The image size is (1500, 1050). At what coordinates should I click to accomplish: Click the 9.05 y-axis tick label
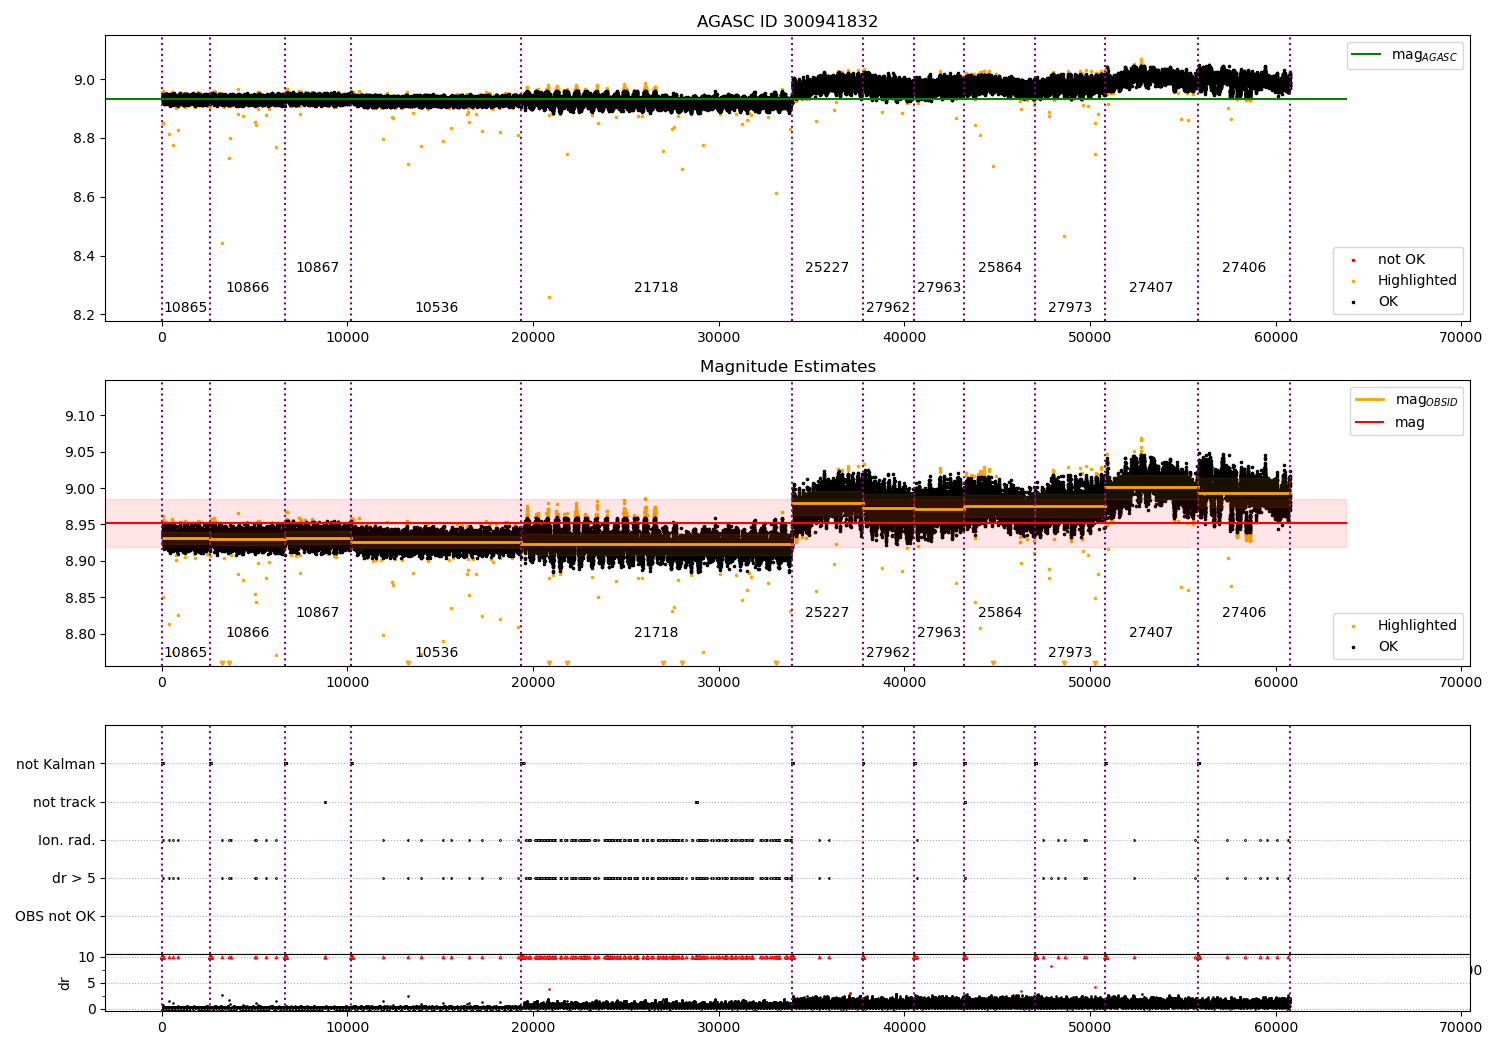[80, 453]
